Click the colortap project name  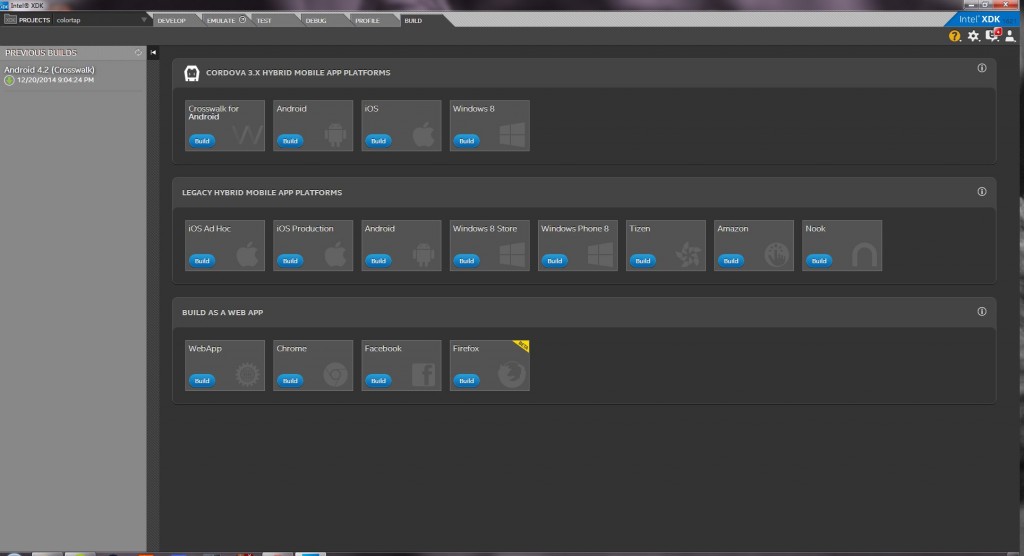tap(69, 20)
